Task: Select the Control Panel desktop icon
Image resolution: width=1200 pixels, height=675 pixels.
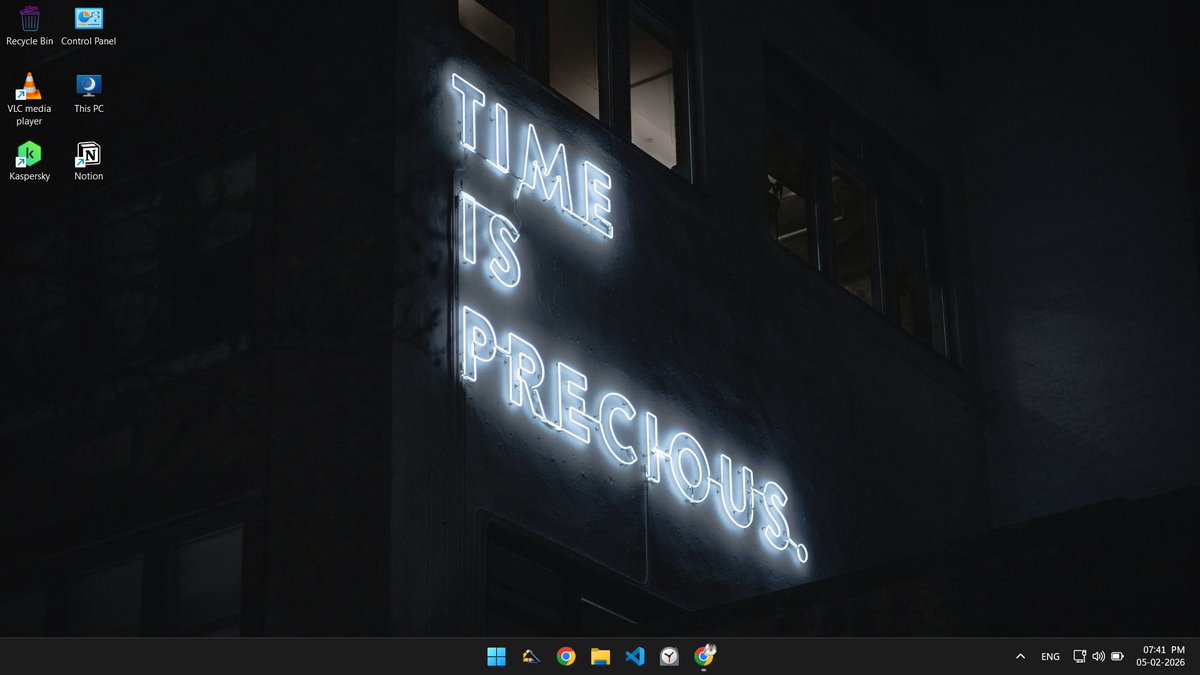Action: click(89, 25)
